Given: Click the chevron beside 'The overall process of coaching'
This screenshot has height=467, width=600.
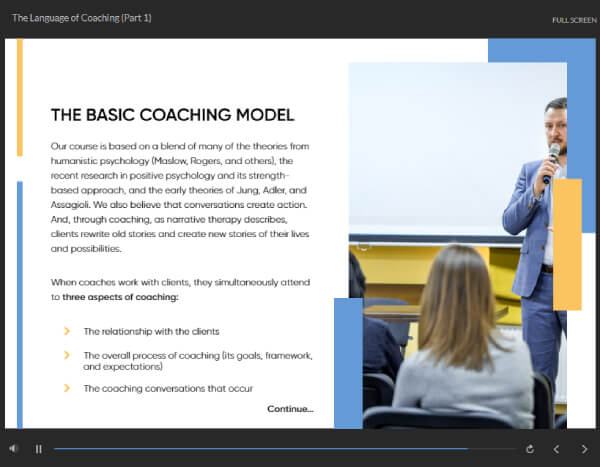Looking at the screenshot, I should click(67, 355).
